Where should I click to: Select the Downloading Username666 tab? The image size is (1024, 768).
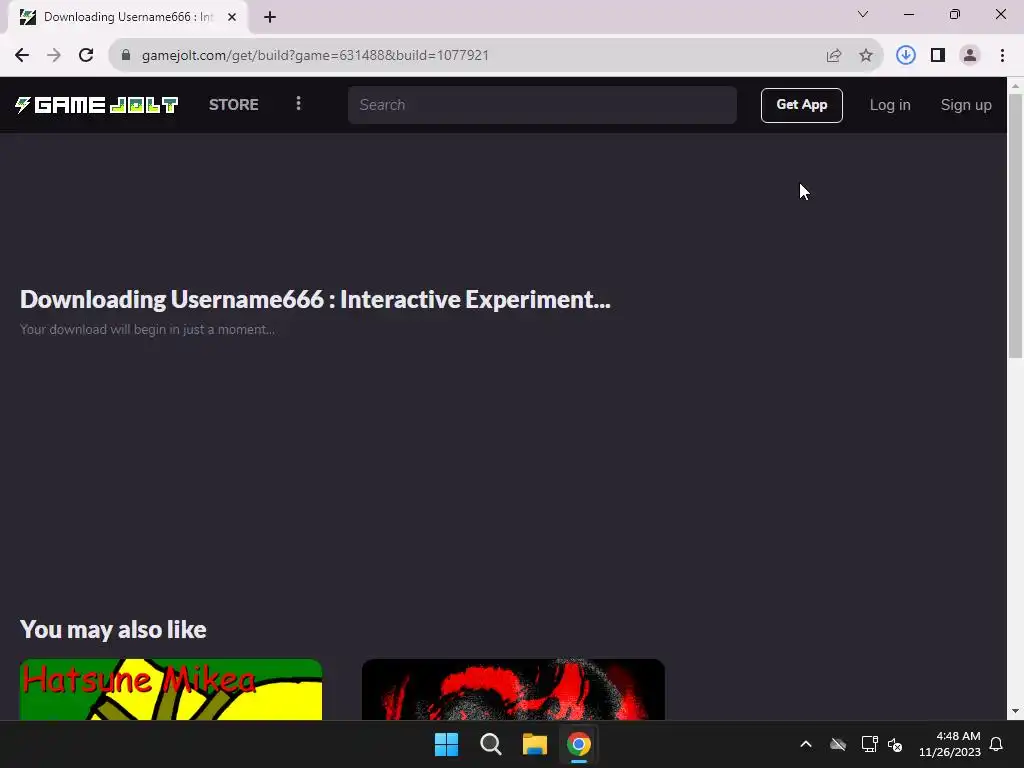(x=128, y=17)
